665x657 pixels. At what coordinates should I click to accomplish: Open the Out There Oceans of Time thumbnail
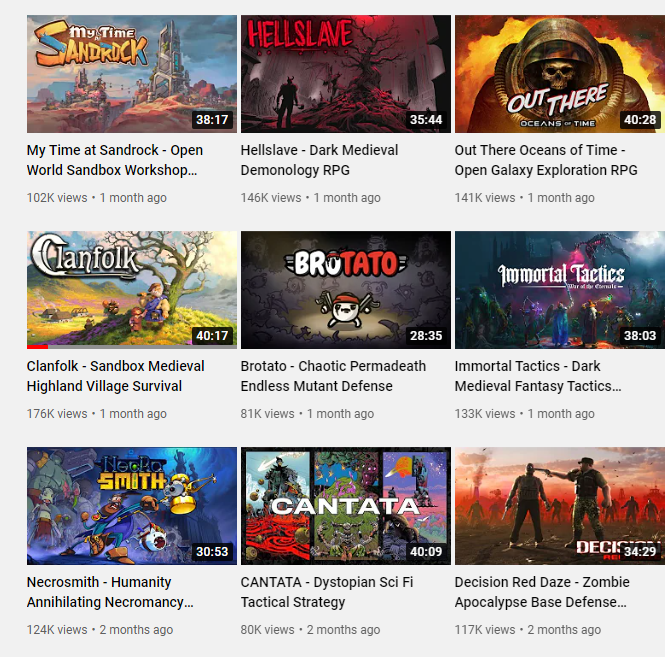click(560, 74)
